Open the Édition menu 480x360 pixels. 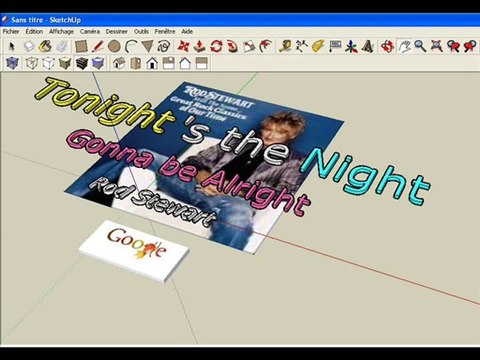(34, 31)
